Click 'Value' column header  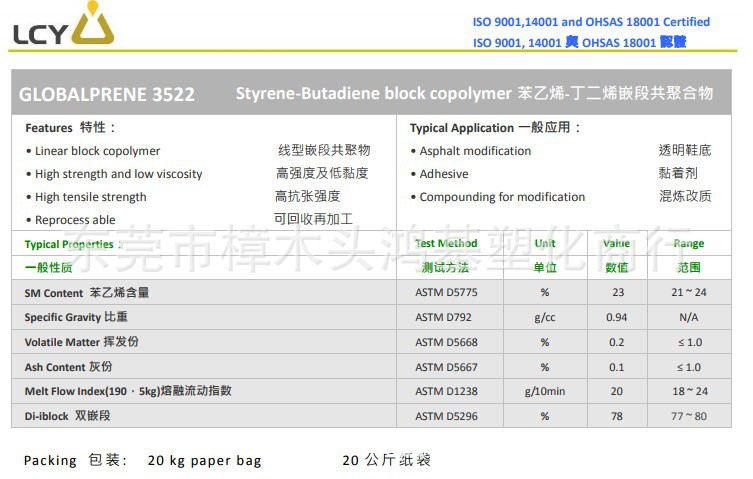pos(617,243)
